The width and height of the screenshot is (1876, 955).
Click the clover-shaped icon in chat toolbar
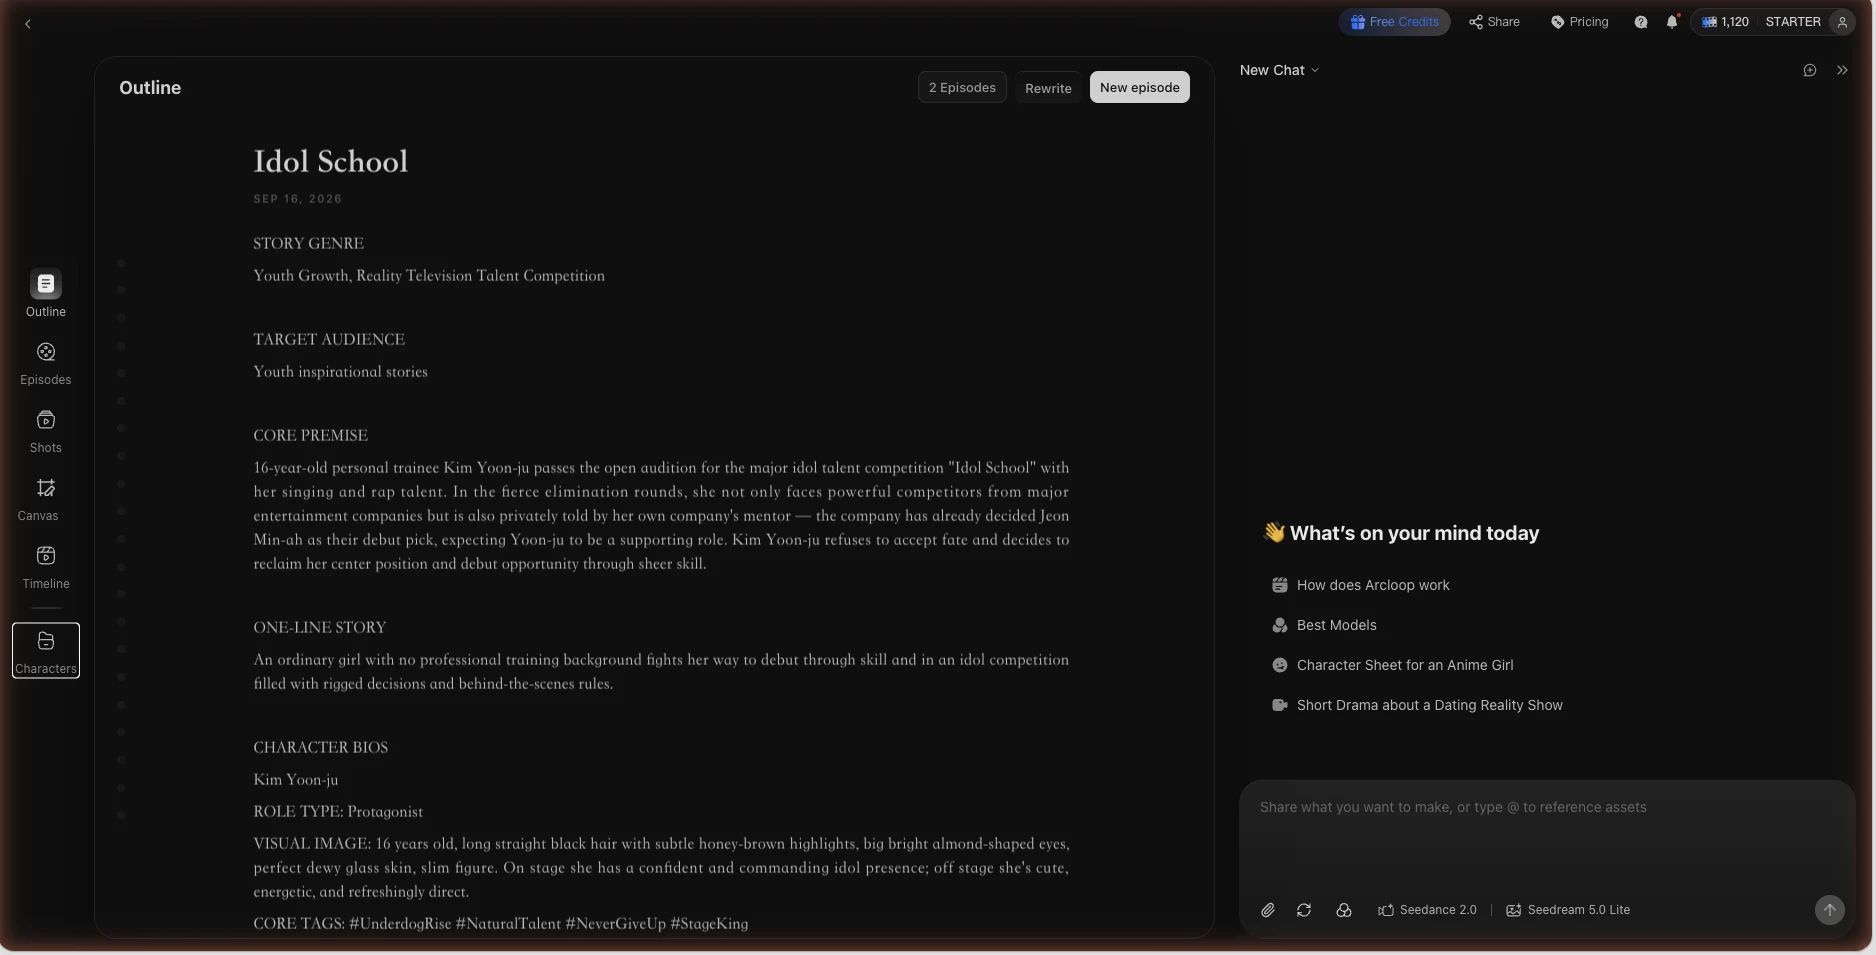pyautogui.click(x=1344, y=910)
